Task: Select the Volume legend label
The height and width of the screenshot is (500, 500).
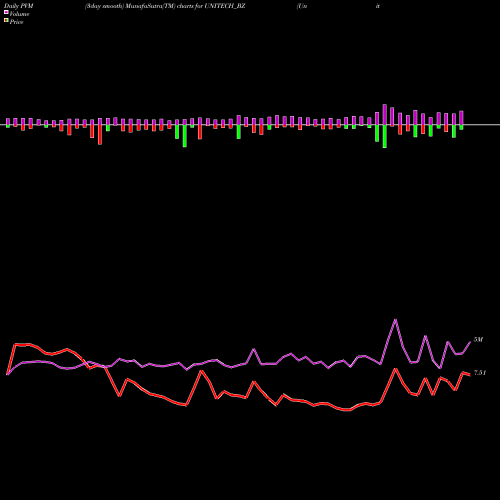Action: tap(19, 14)
